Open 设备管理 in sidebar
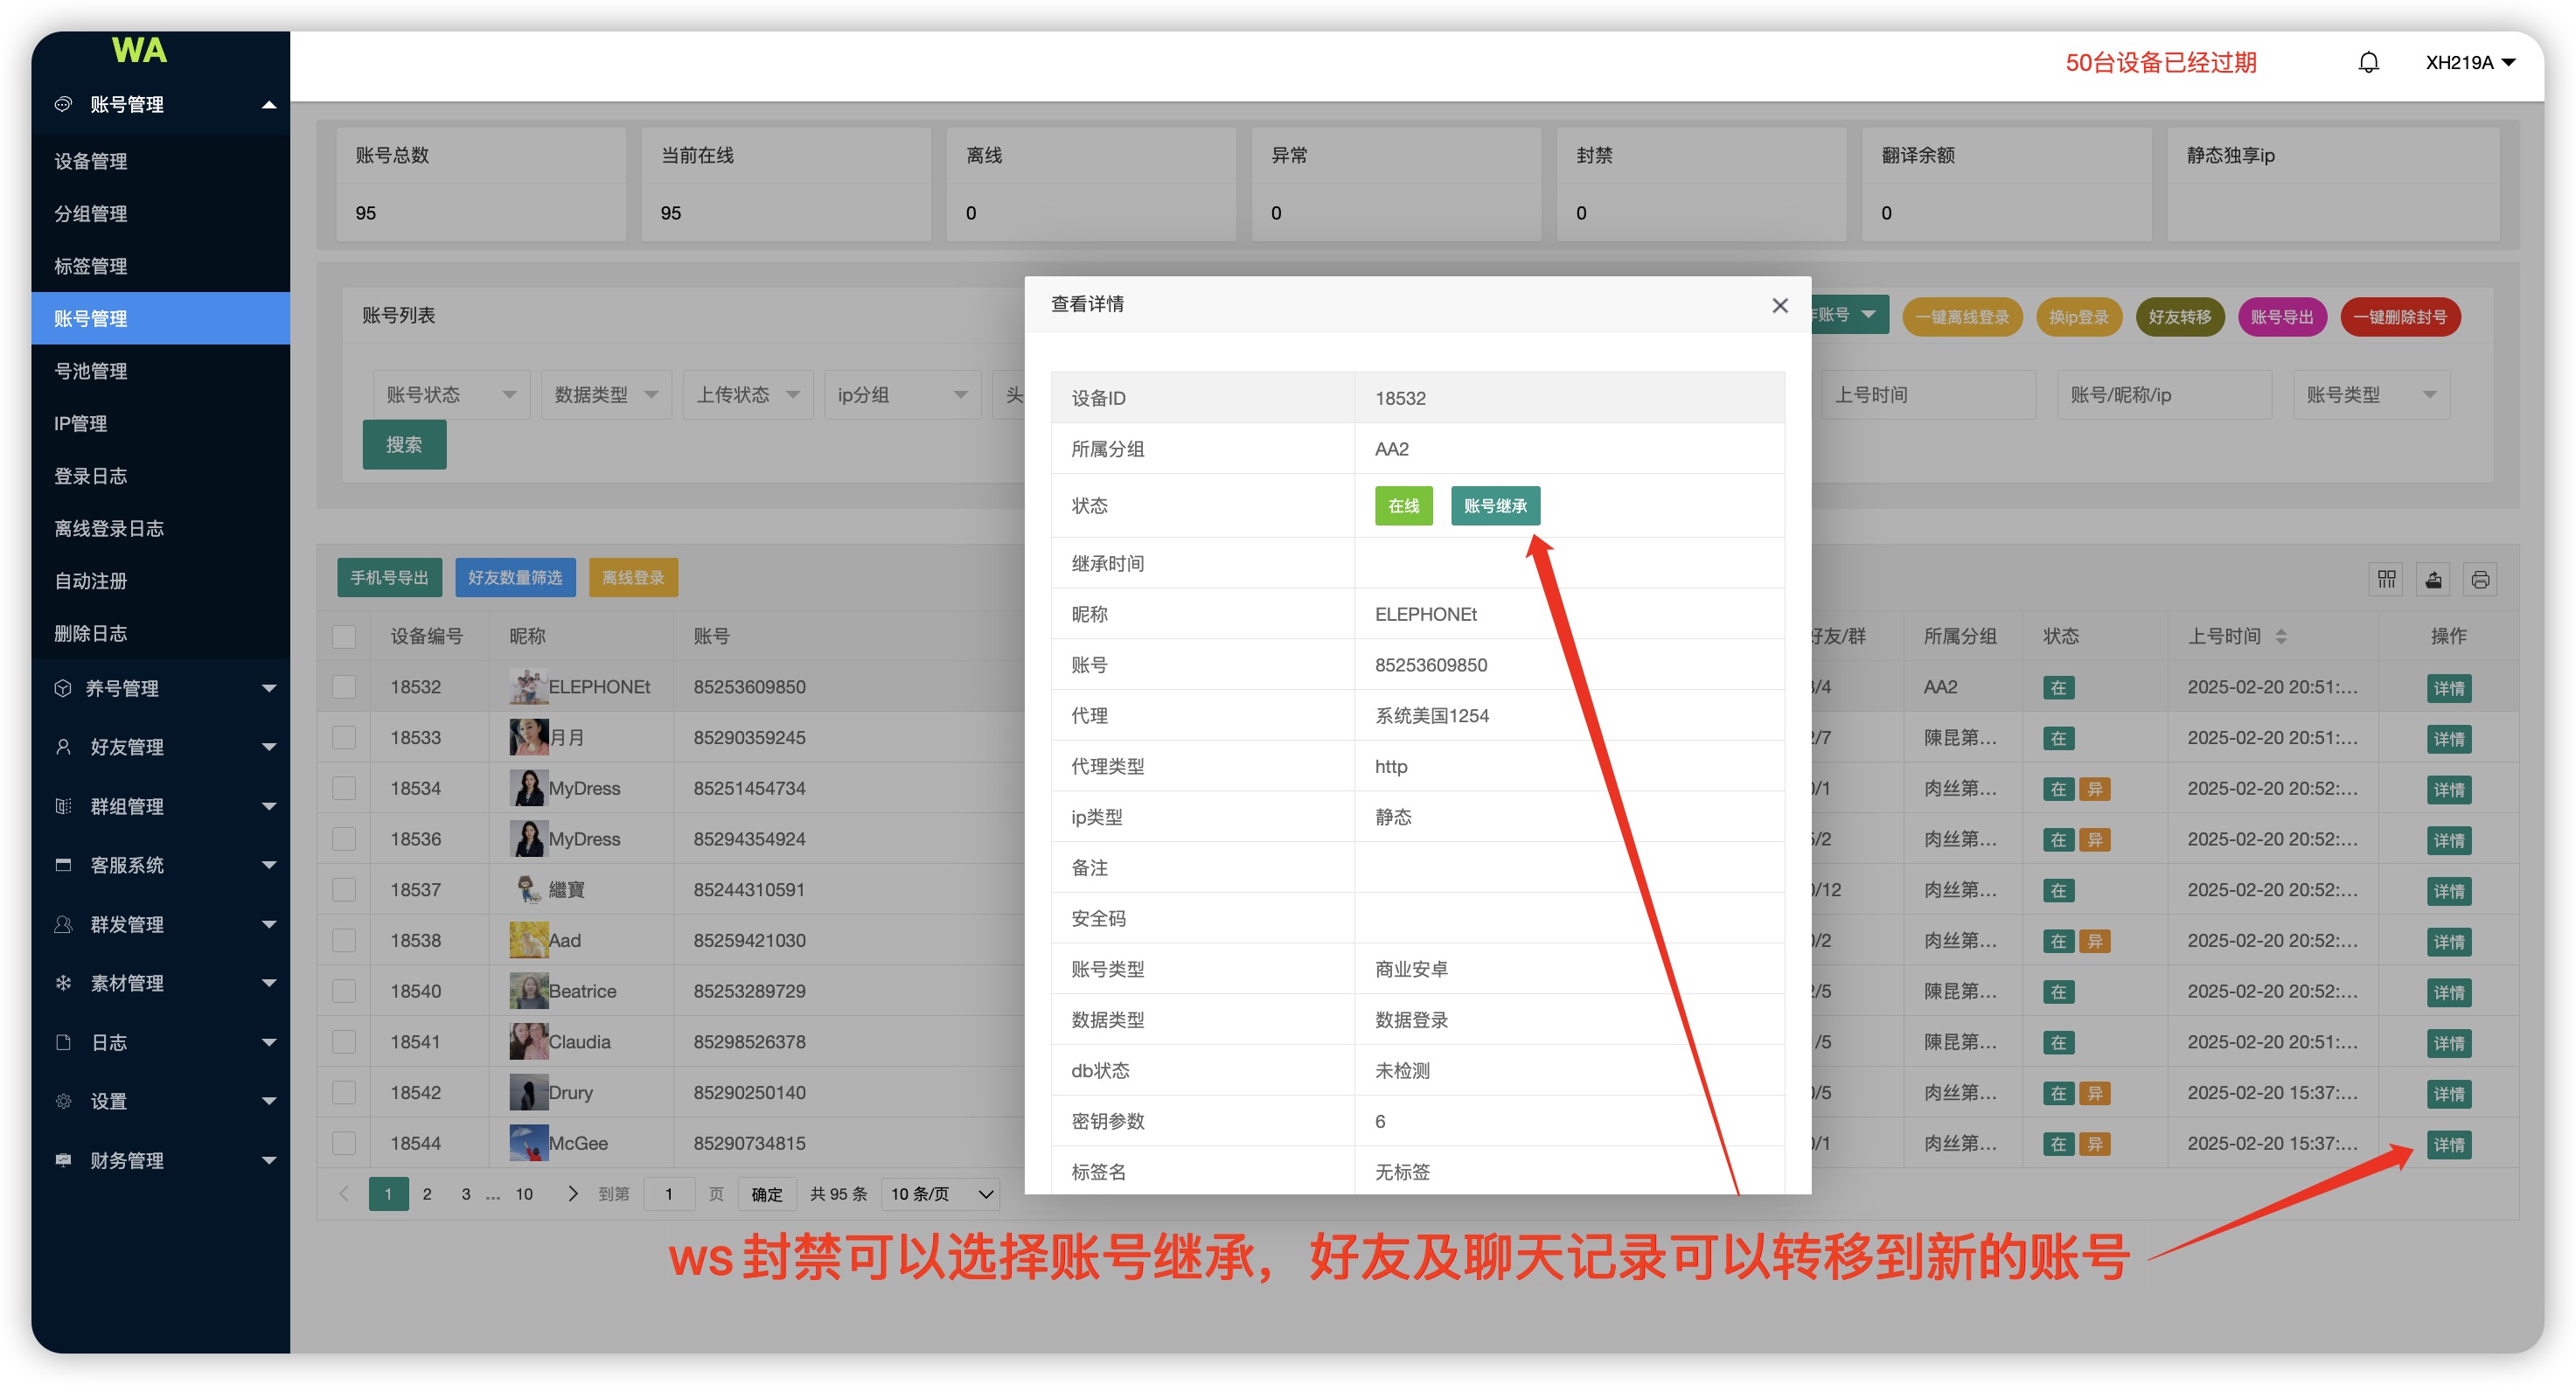Screen dimensions: 2576x1385 (91, 161)
